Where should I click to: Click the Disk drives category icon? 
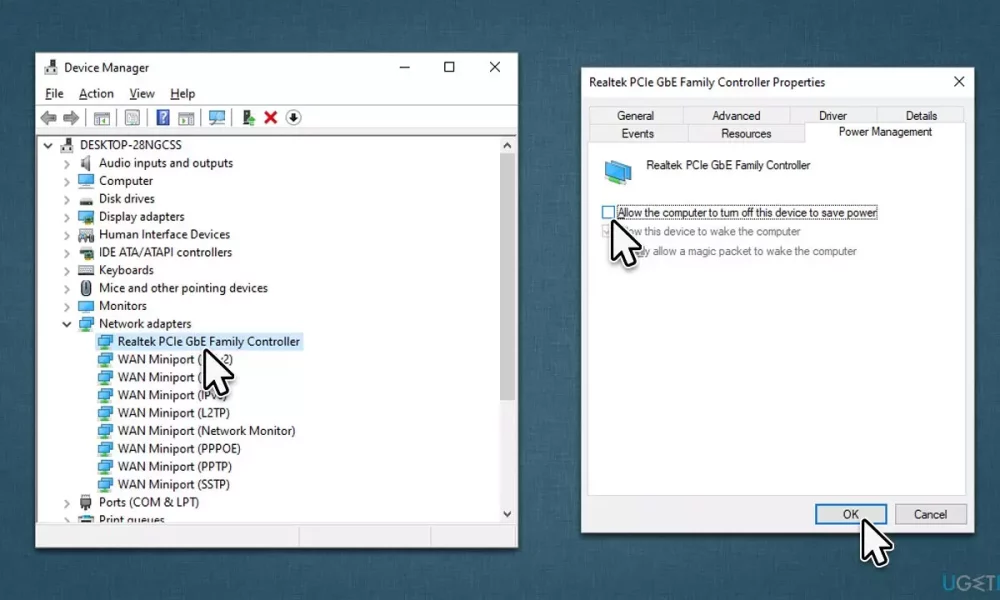click(x=85, y=199)
